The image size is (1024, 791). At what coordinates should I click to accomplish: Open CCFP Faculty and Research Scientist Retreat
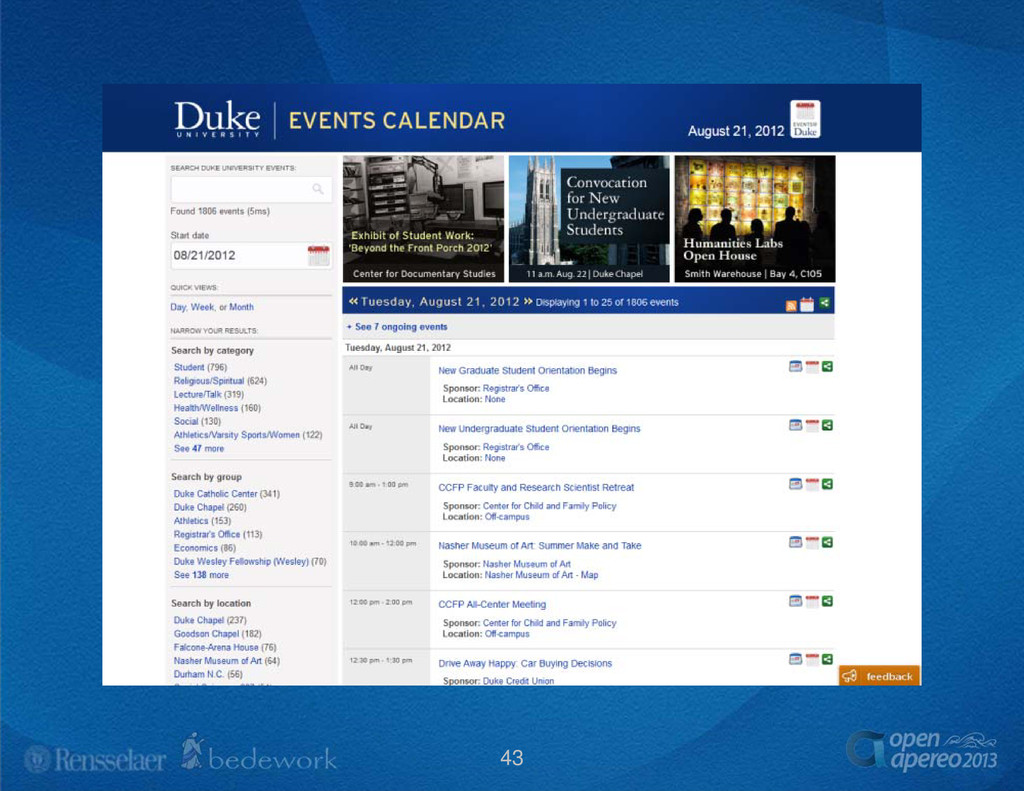(536, 488)
